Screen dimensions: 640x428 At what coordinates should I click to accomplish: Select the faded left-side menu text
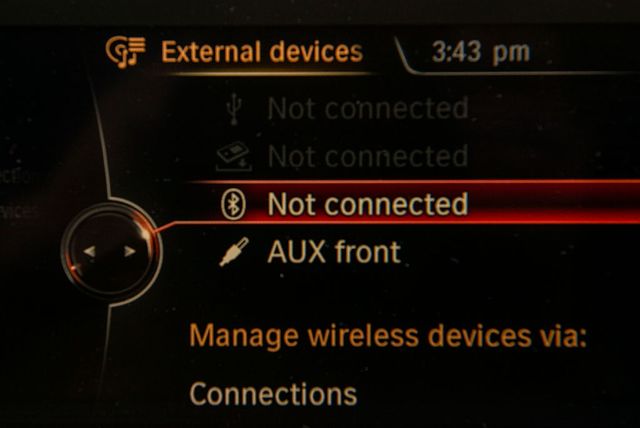coord(18,194)
